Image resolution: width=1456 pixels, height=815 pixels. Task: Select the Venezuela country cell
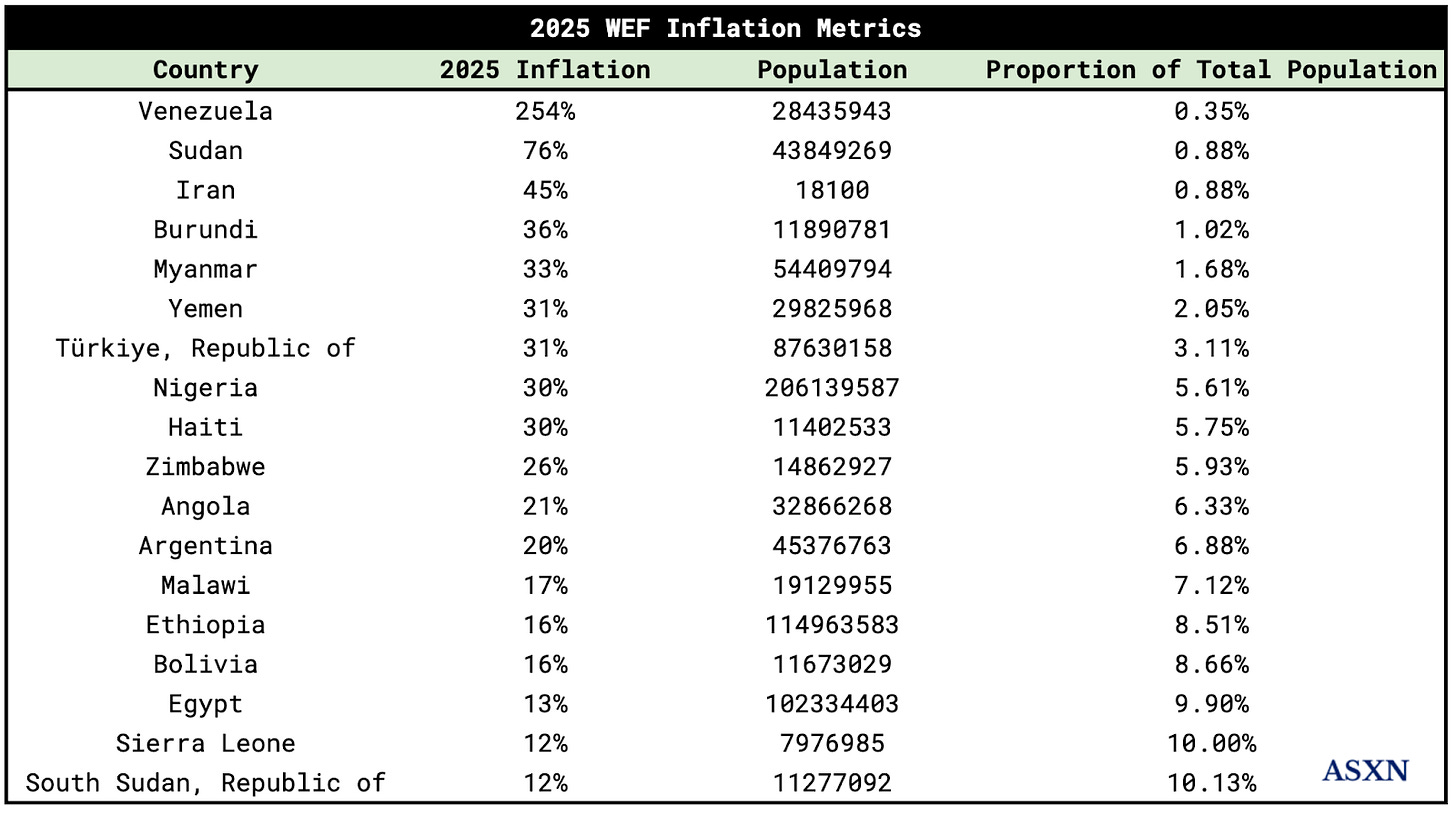[x=205, y=111]
